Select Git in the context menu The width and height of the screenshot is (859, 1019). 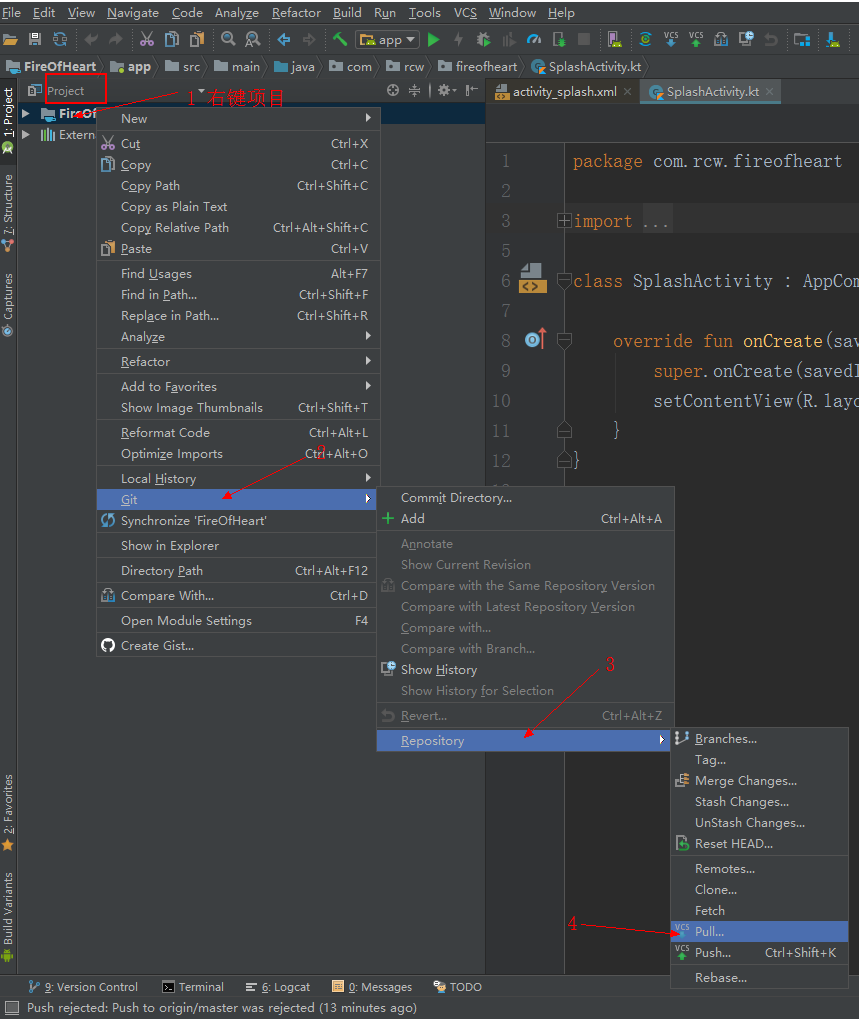pyautogui.click(x=238, y=499)
